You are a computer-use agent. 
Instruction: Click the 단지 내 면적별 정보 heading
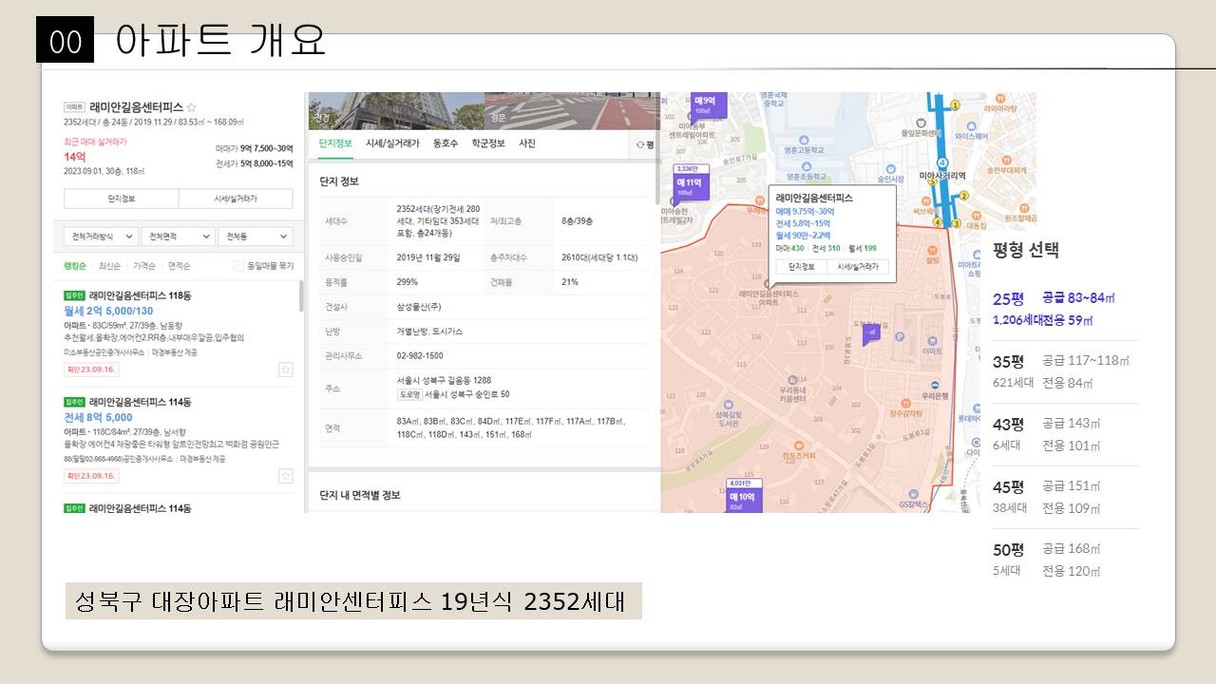click(x=360, y=495)
